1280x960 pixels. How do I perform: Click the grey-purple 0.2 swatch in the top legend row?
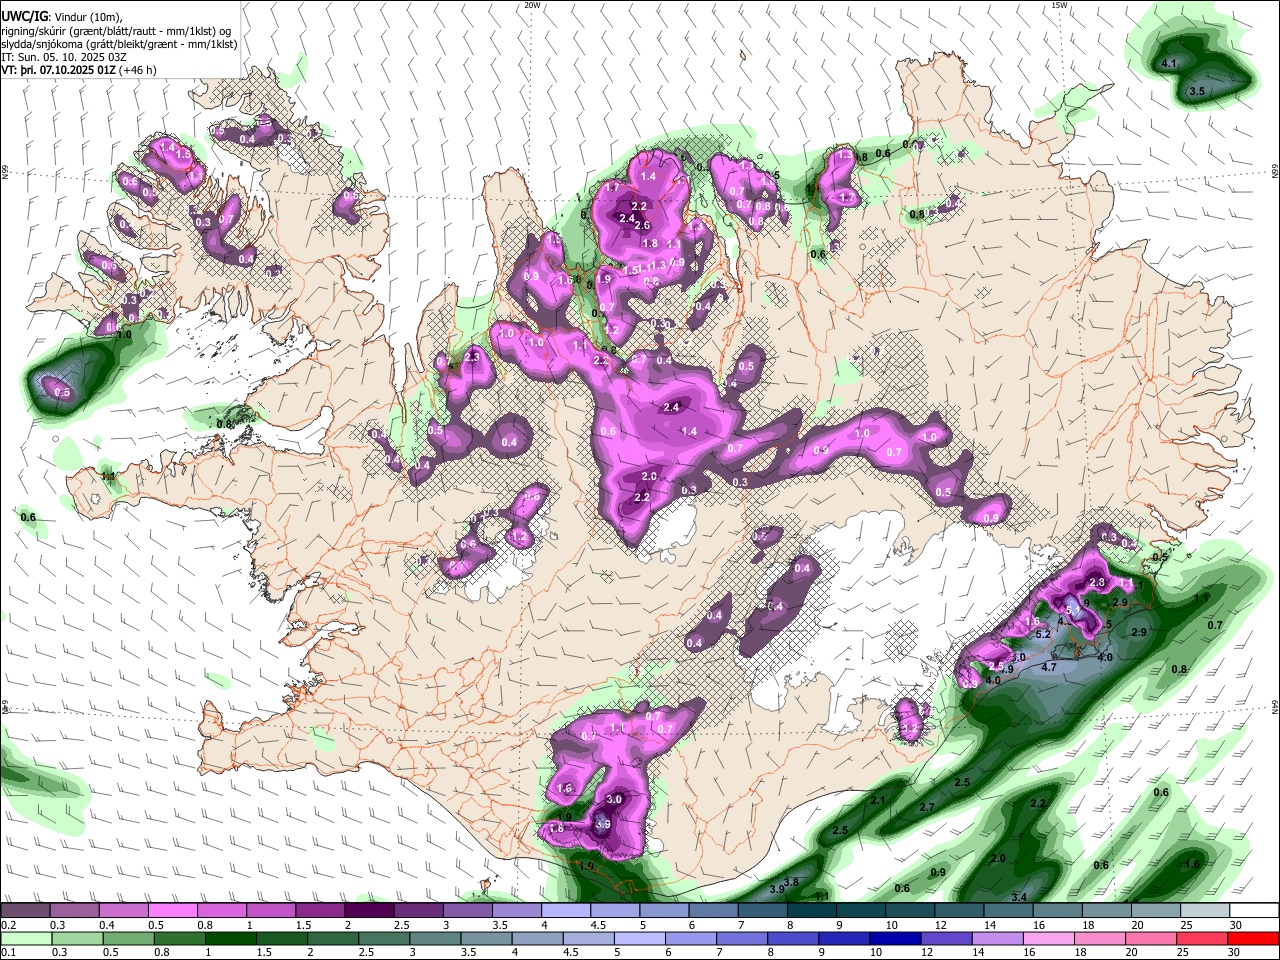(25, 910)
